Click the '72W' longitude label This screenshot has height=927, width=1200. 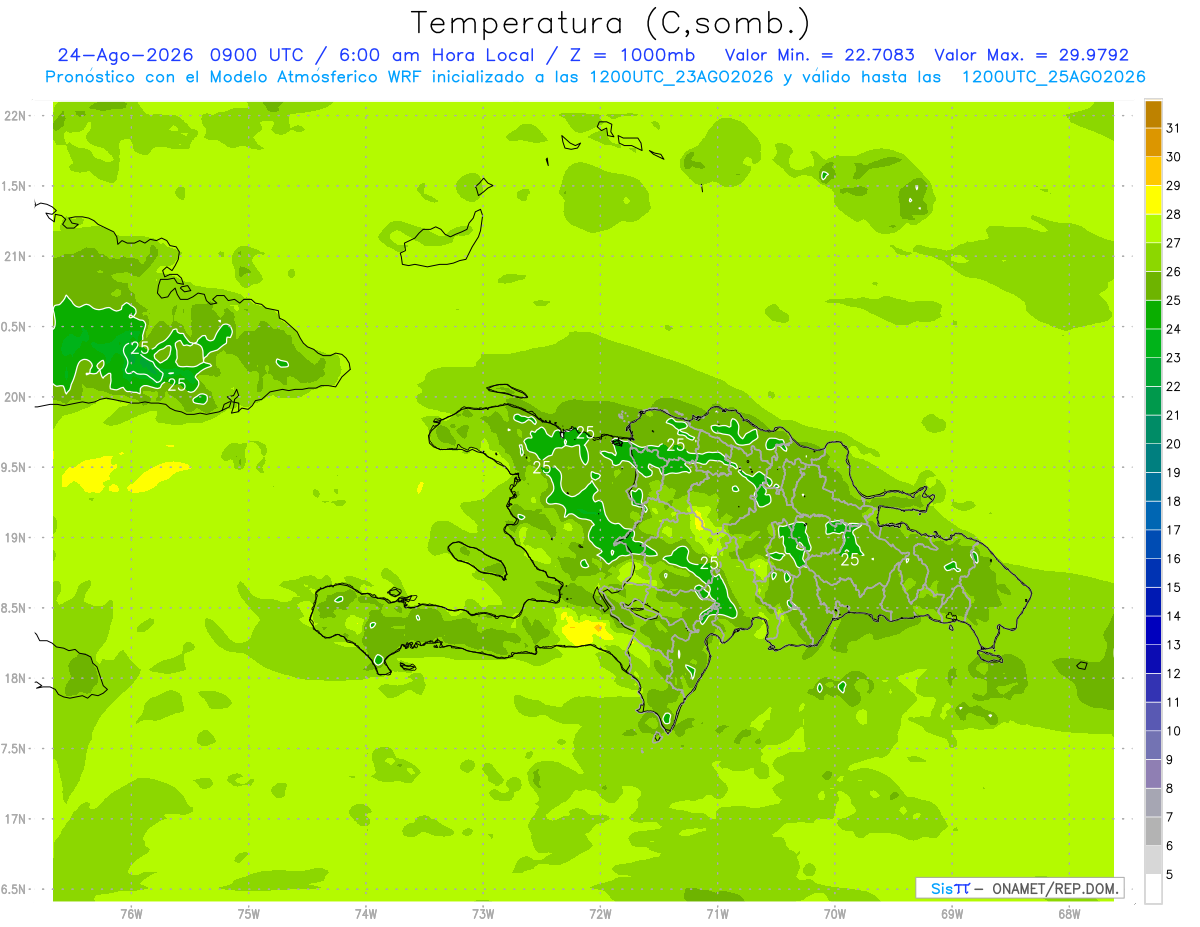coord(600,913)
